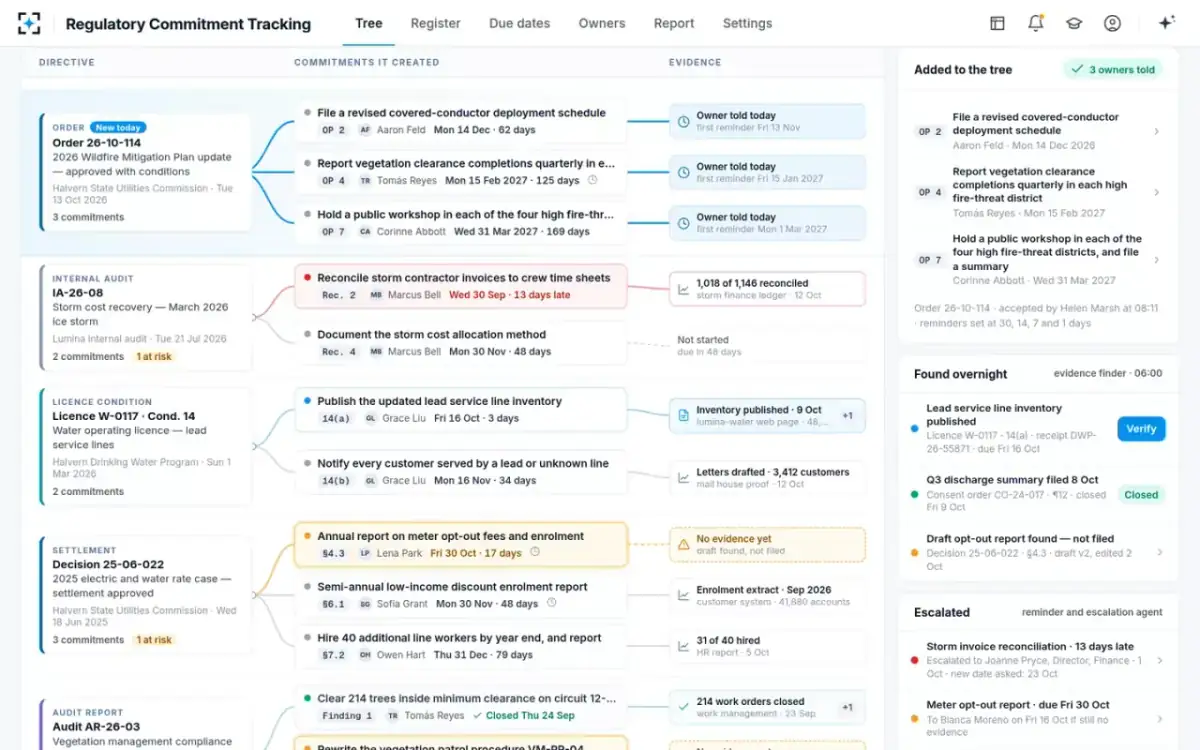
Task: Click the Verify button
Action: pos(1141,428)
